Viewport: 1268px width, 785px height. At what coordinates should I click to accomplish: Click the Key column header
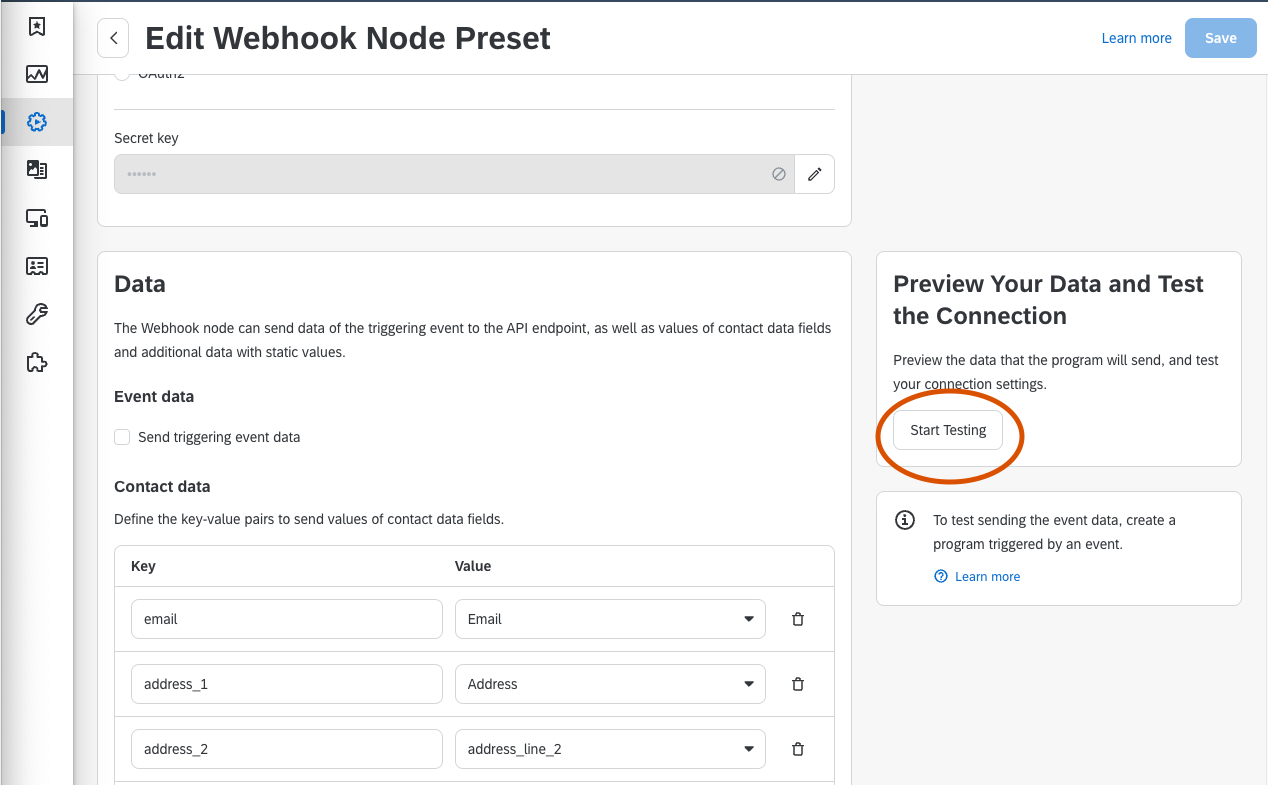point(143,566)
